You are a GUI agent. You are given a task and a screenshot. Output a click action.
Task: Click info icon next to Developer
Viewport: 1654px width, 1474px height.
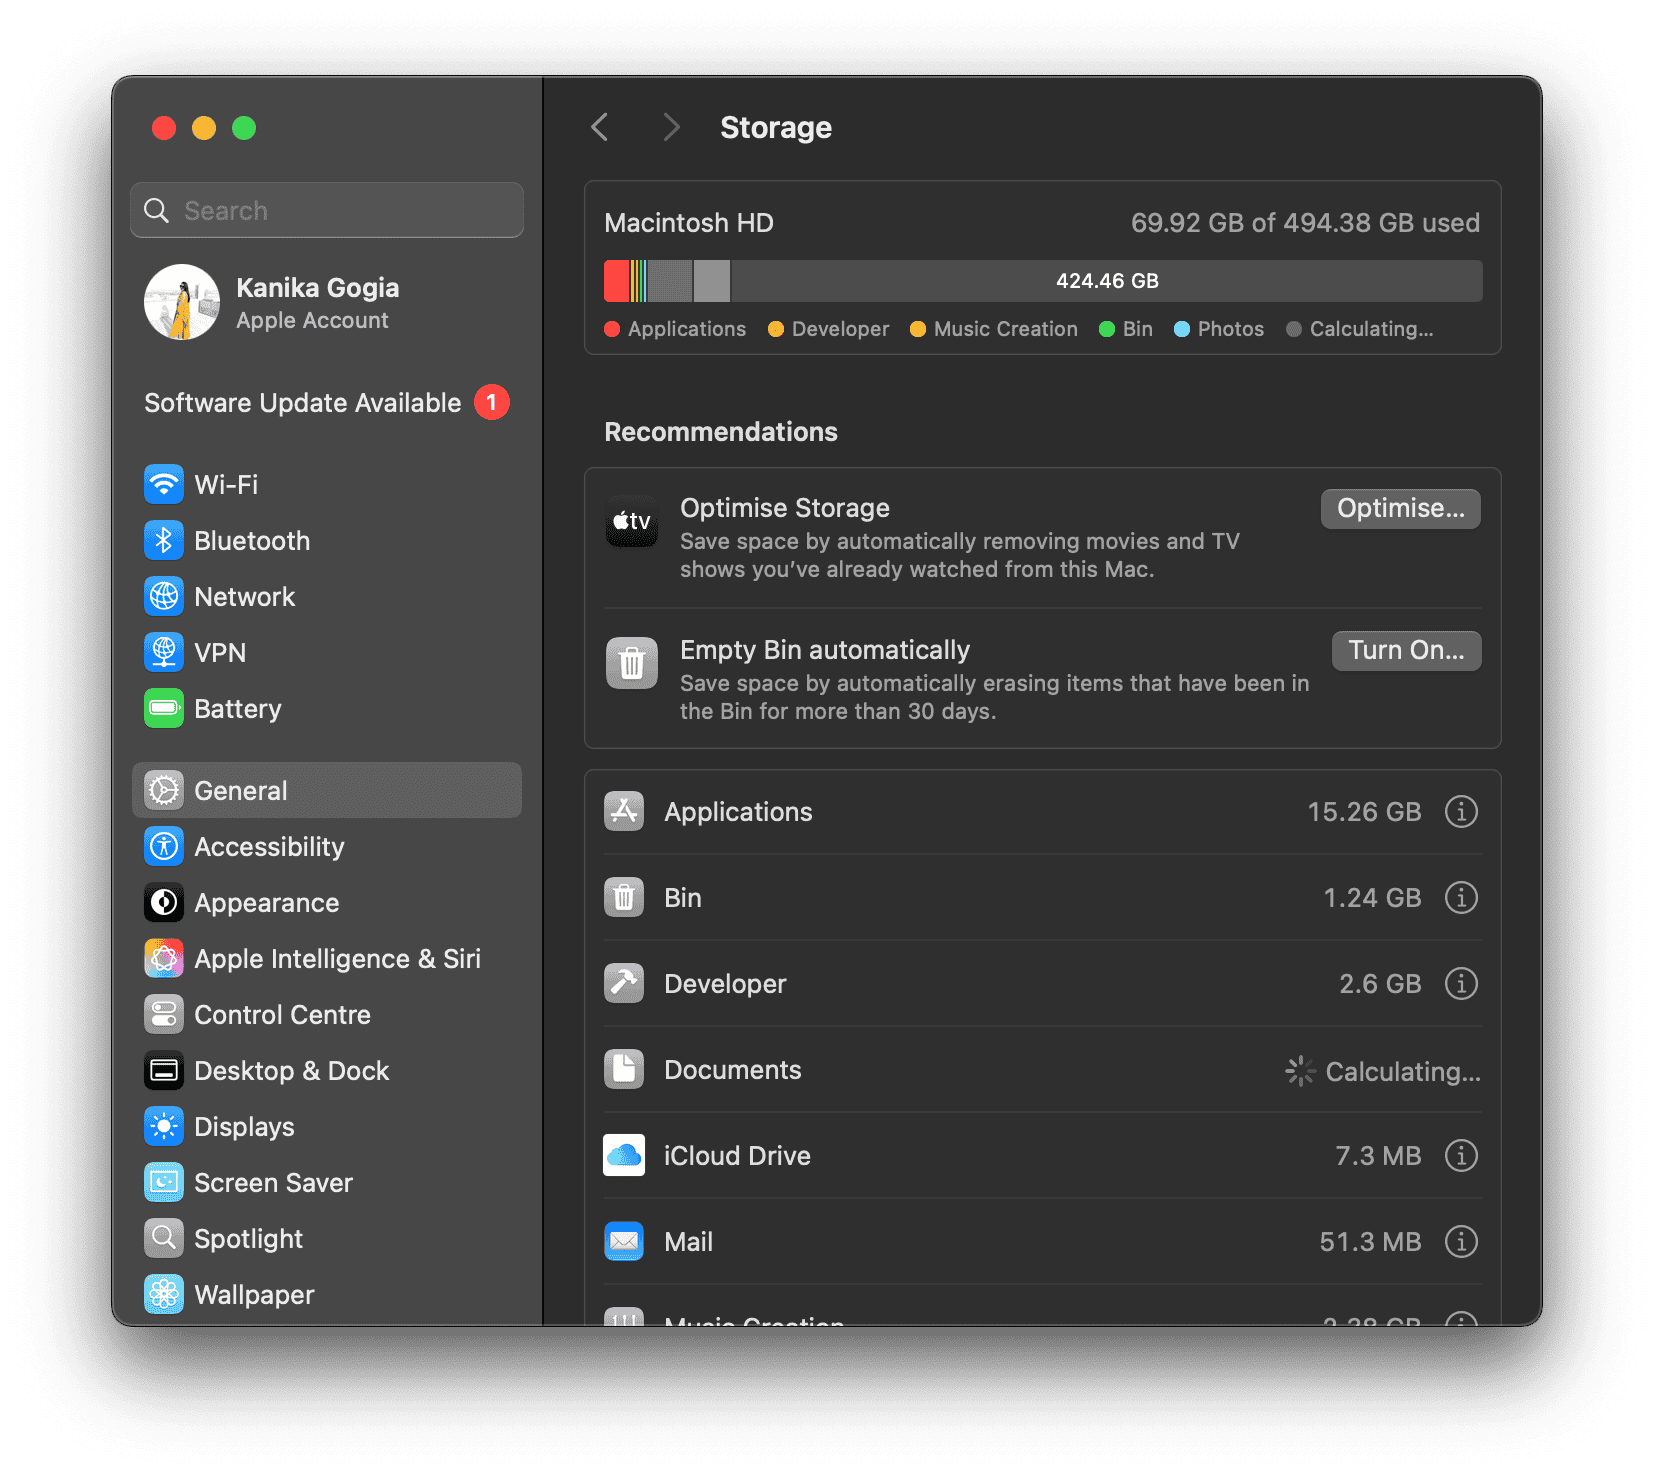1460,984
